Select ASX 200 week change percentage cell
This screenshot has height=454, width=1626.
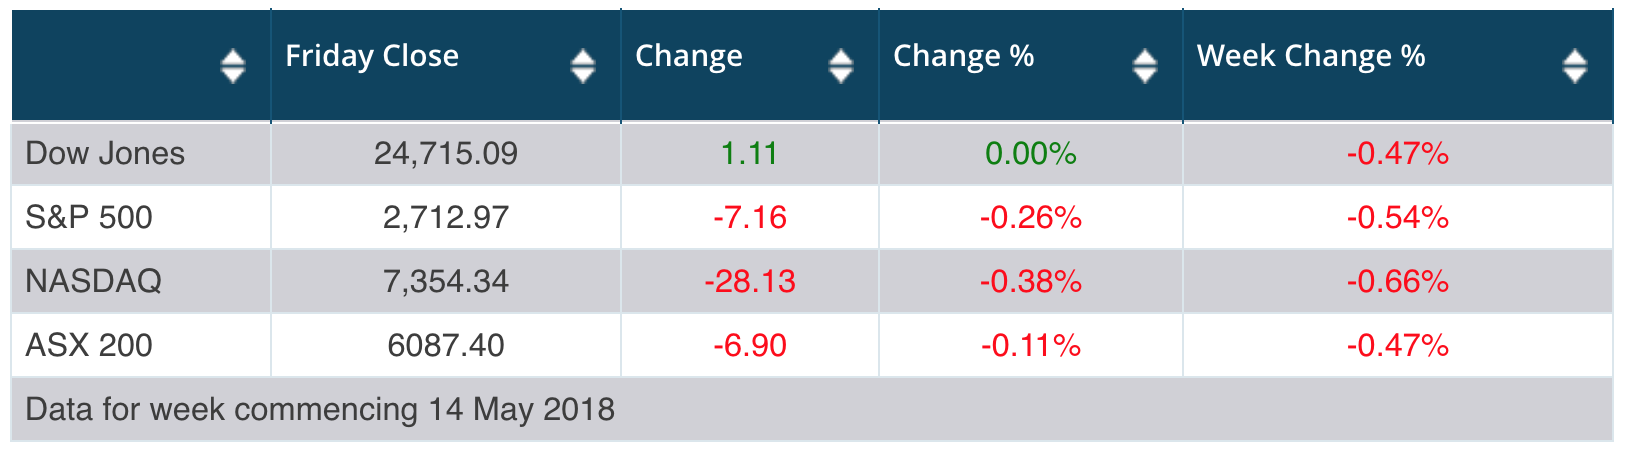tap(1398, 345)
